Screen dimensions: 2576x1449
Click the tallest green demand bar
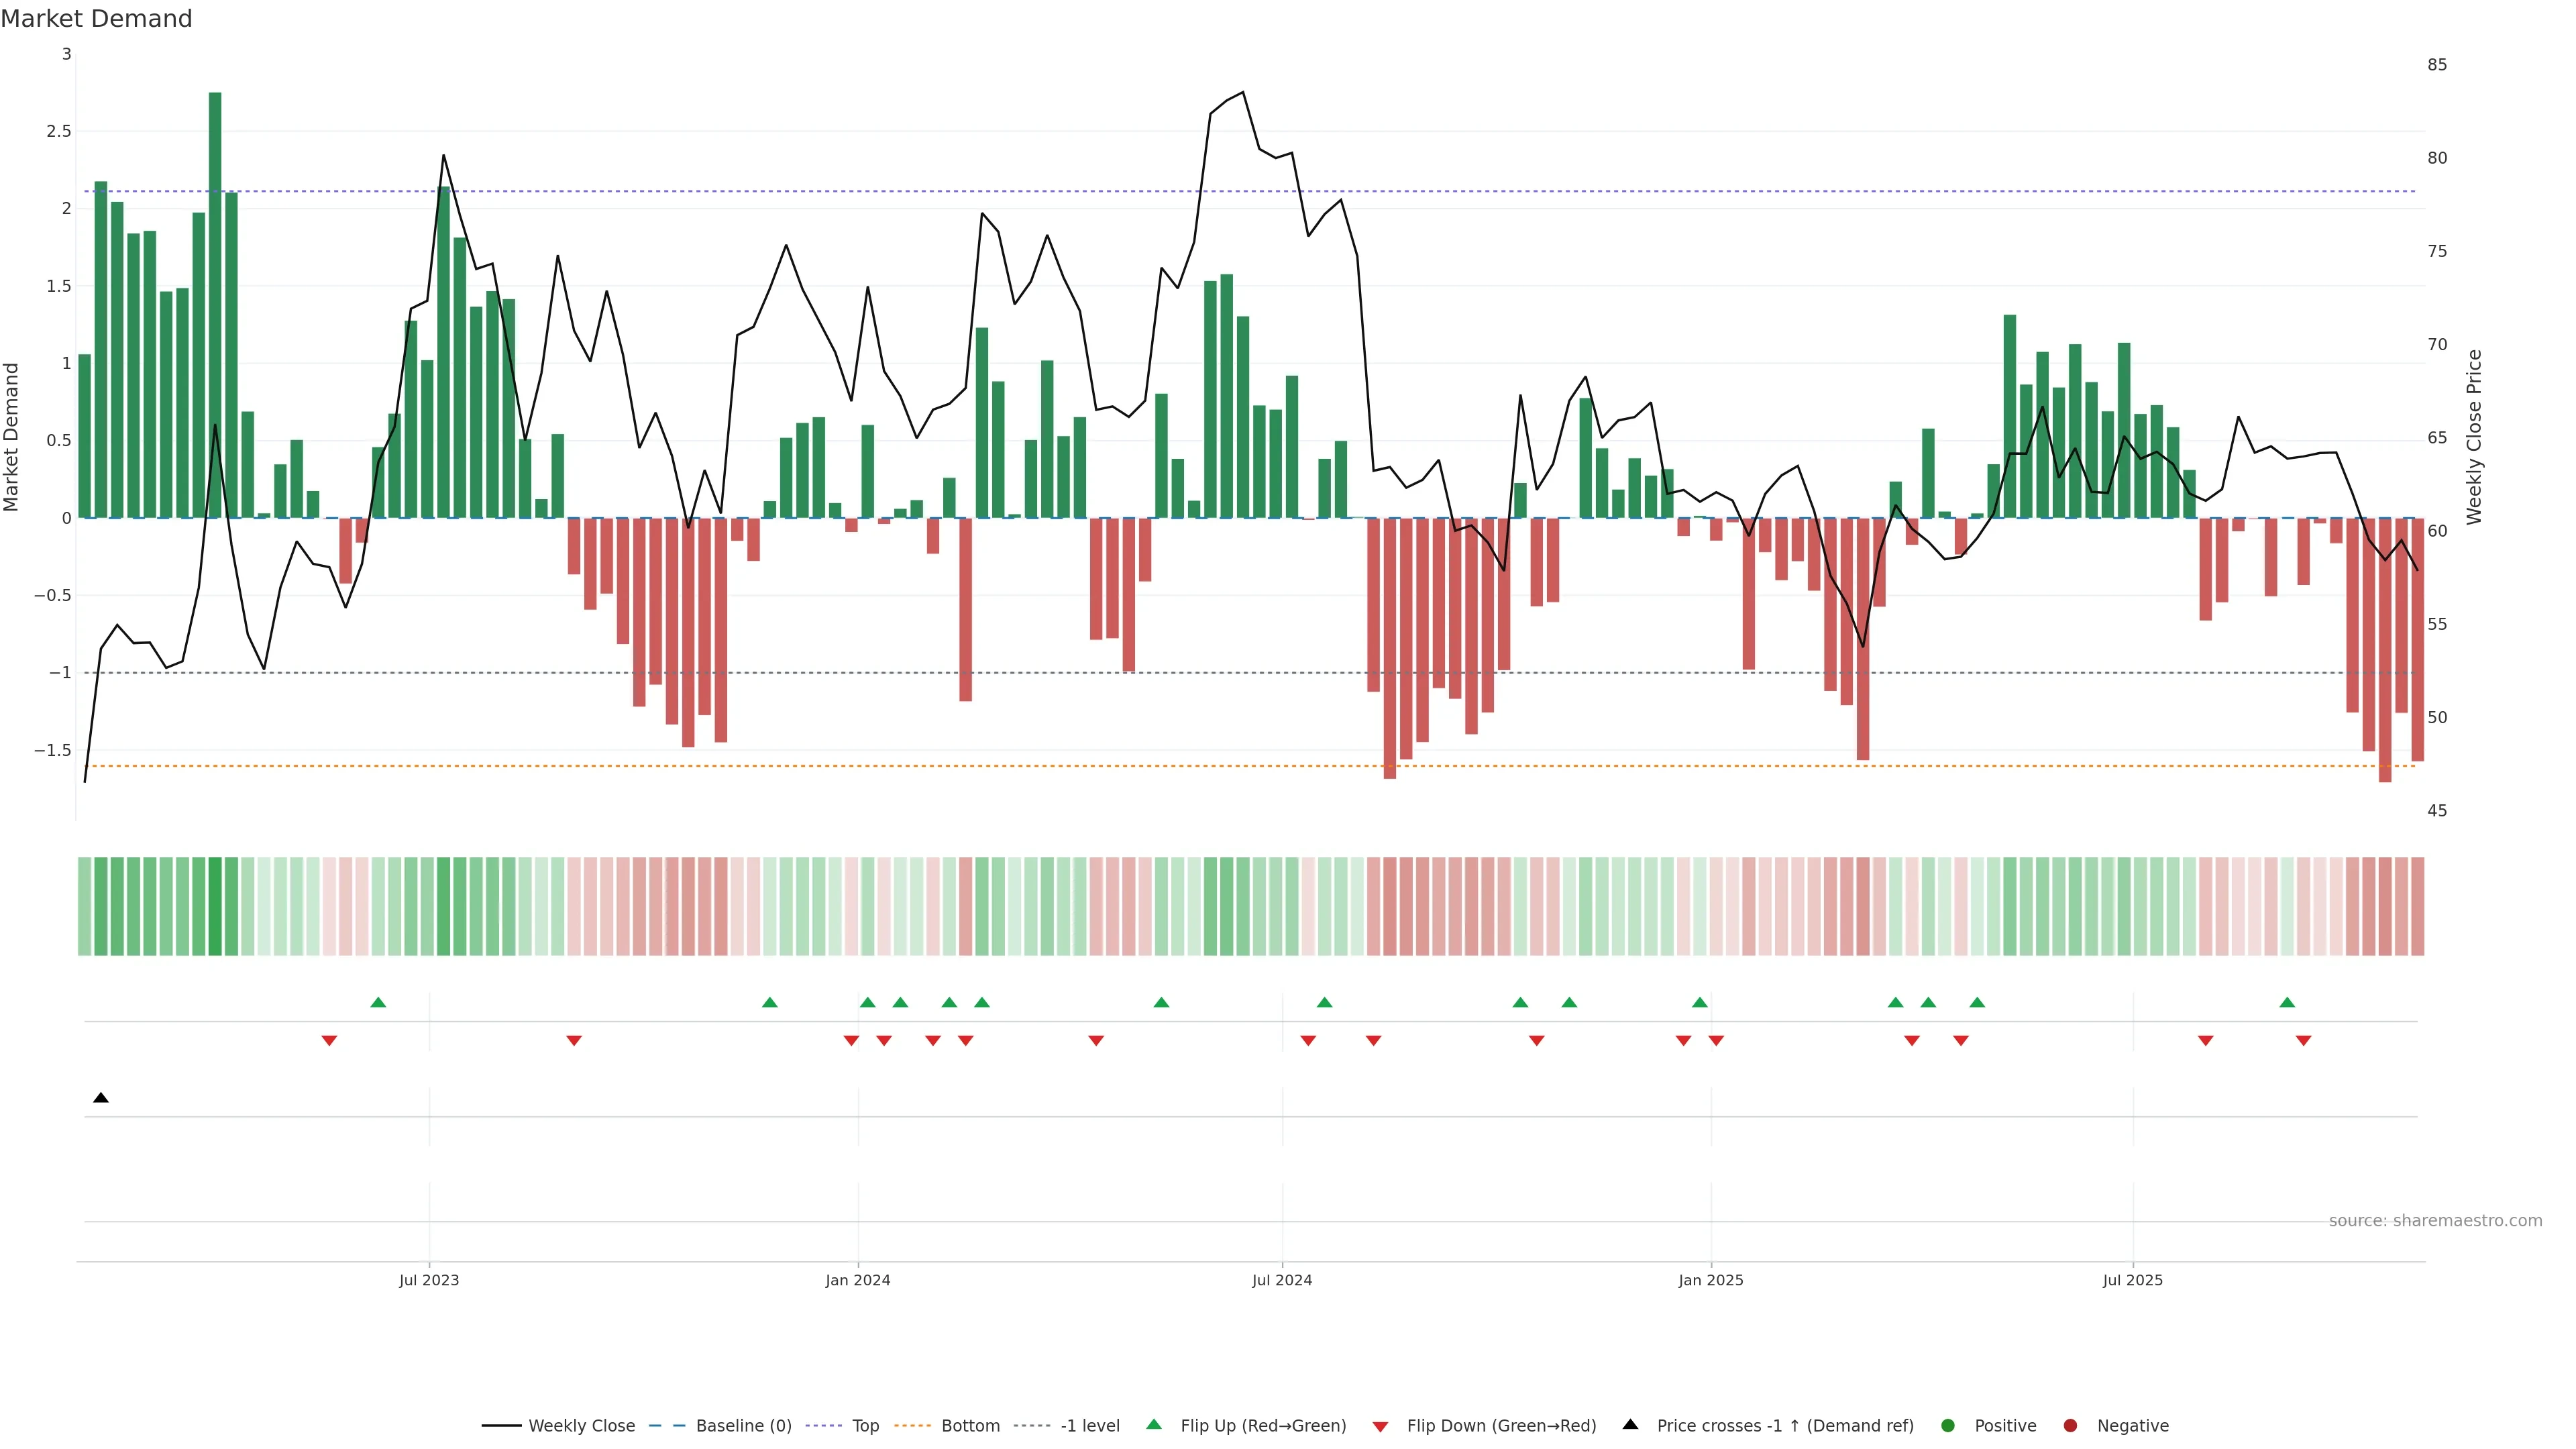[x=215, y=300]
